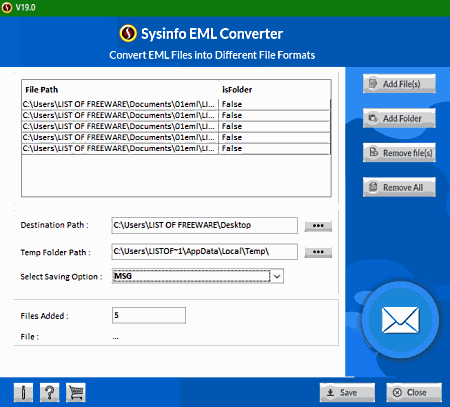Click the Sysinfo logo in the title bar
450x407 pixels.
[x=7, y=7]
